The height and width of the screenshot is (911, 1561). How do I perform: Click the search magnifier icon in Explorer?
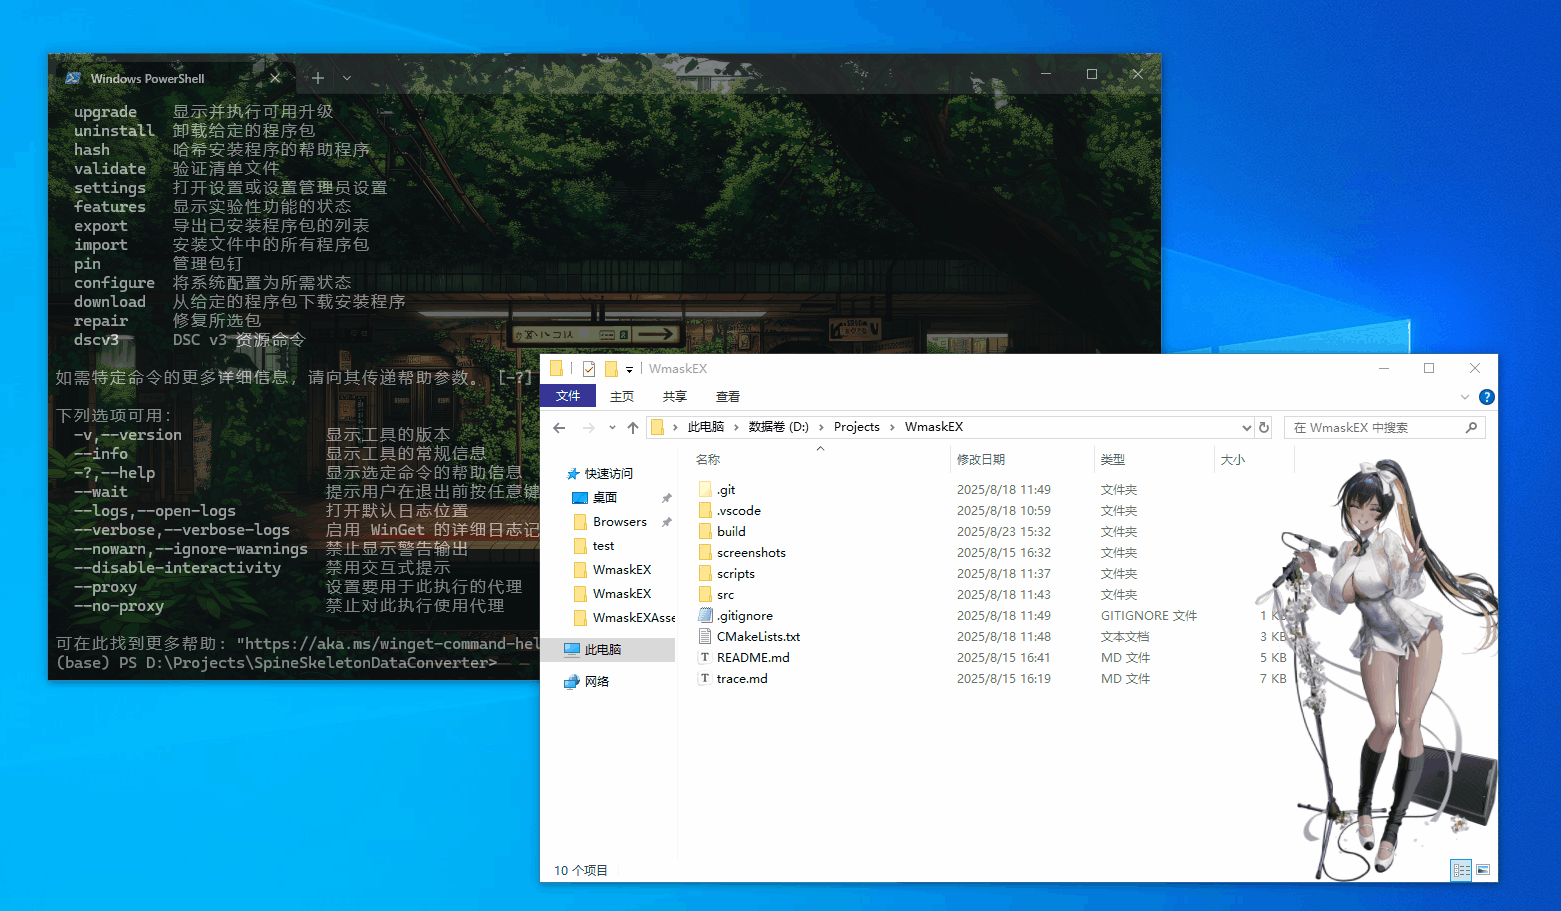tap(1471, 428)
